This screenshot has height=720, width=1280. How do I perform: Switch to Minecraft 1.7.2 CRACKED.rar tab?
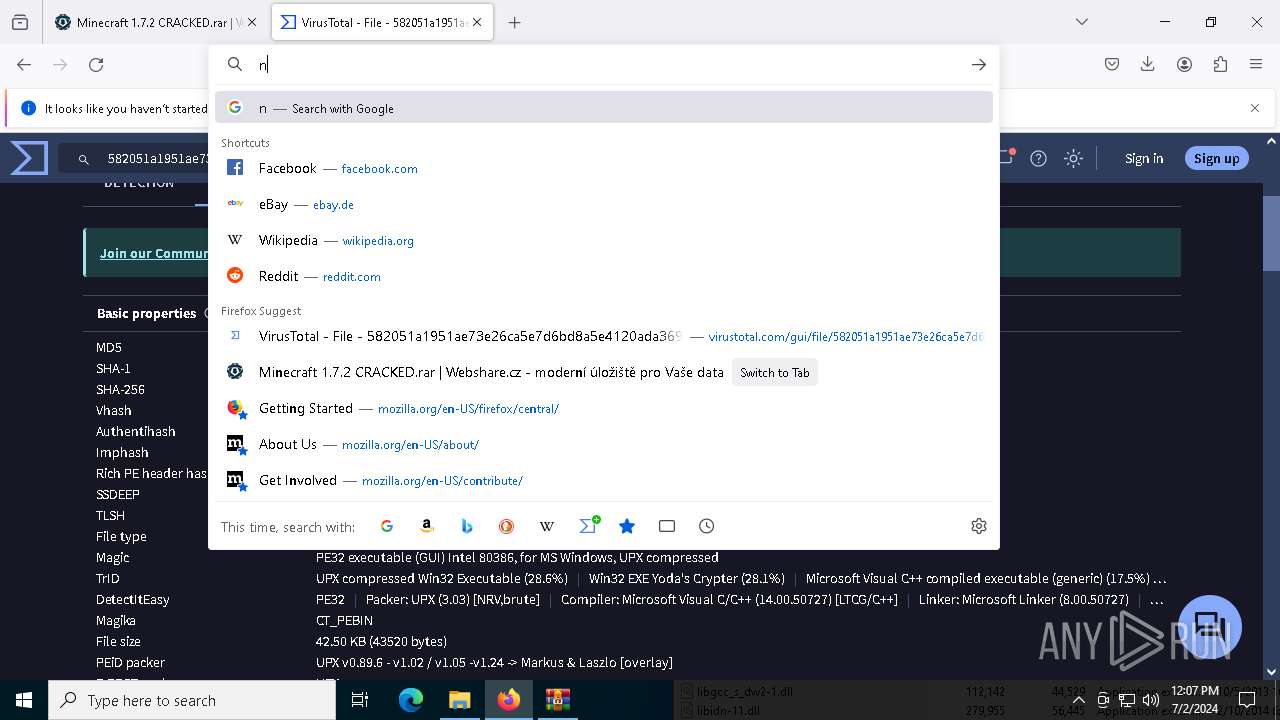[150, 22]
